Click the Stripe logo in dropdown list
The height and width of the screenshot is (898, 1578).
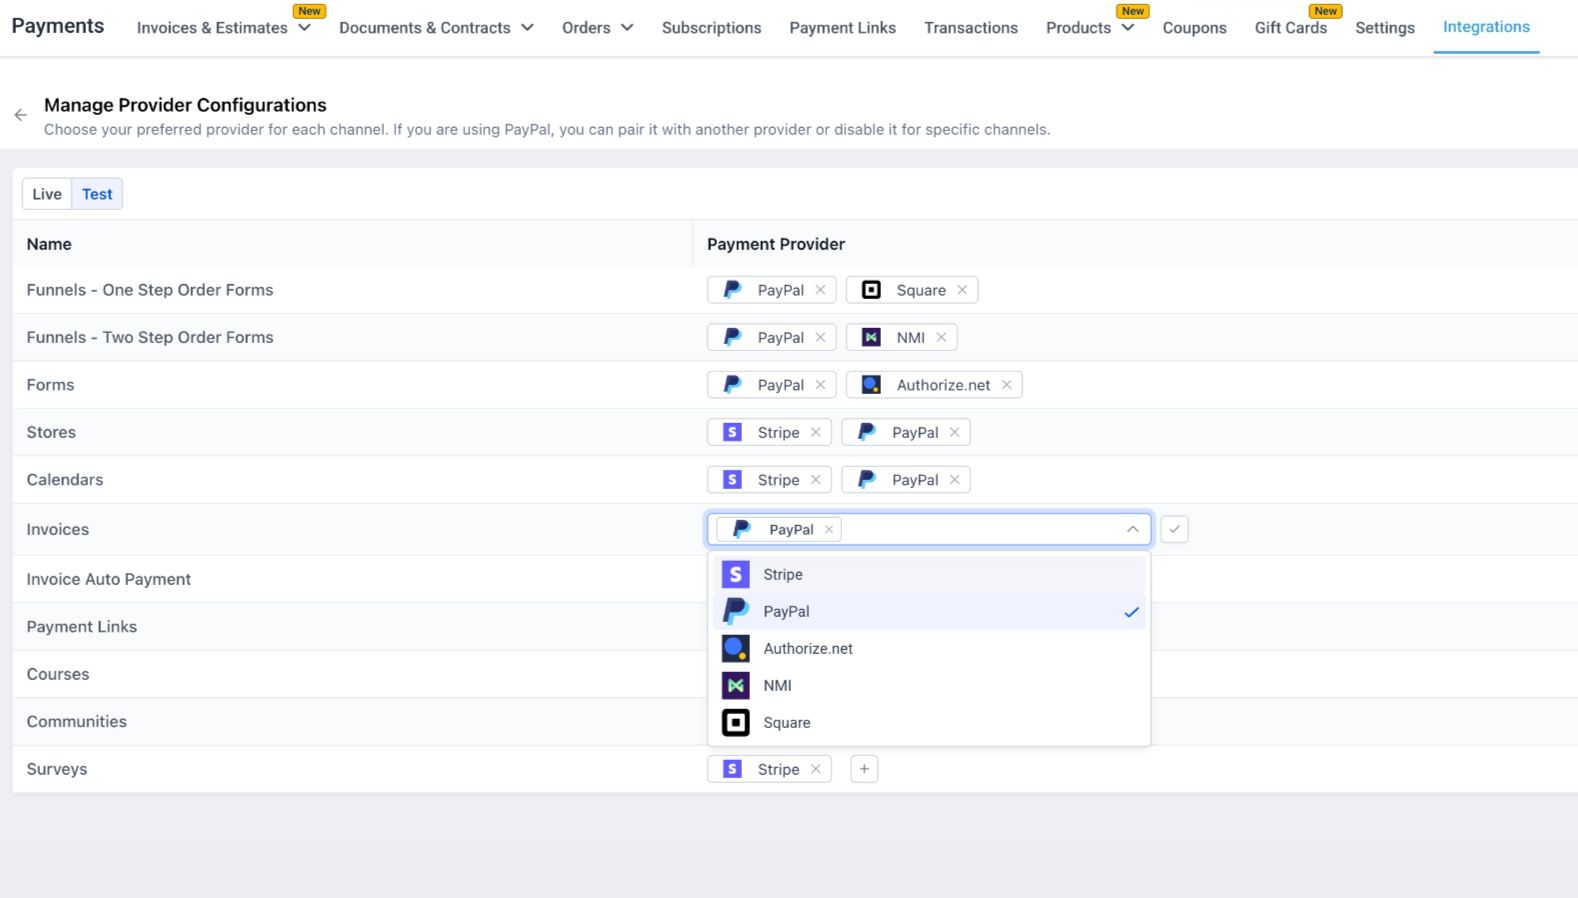[x=736, y=574]
